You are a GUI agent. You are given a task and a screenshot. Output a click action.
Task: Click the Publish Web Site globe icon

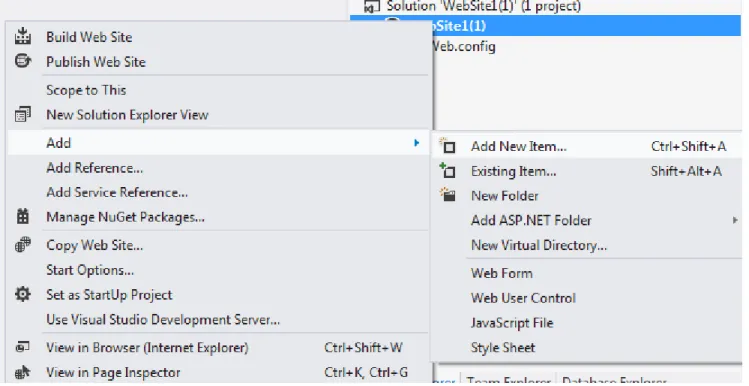pyautogui.click(x=22, y=61)
